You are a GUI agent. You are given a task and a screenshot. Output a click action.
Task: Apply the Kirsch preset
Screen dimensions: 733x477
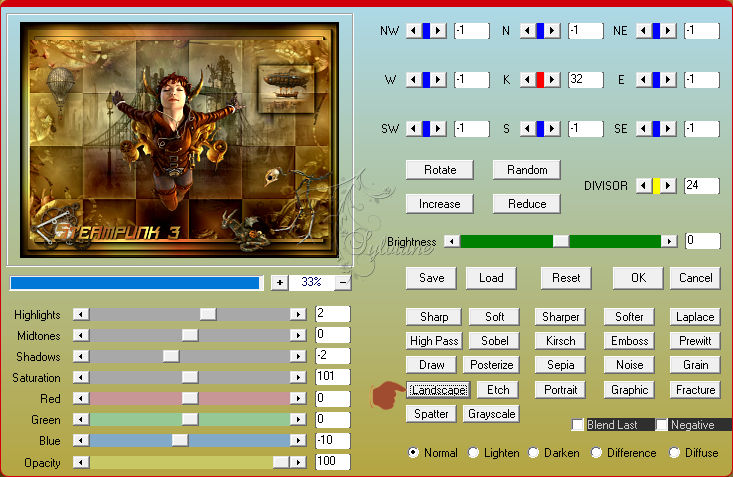coord(560,341)
